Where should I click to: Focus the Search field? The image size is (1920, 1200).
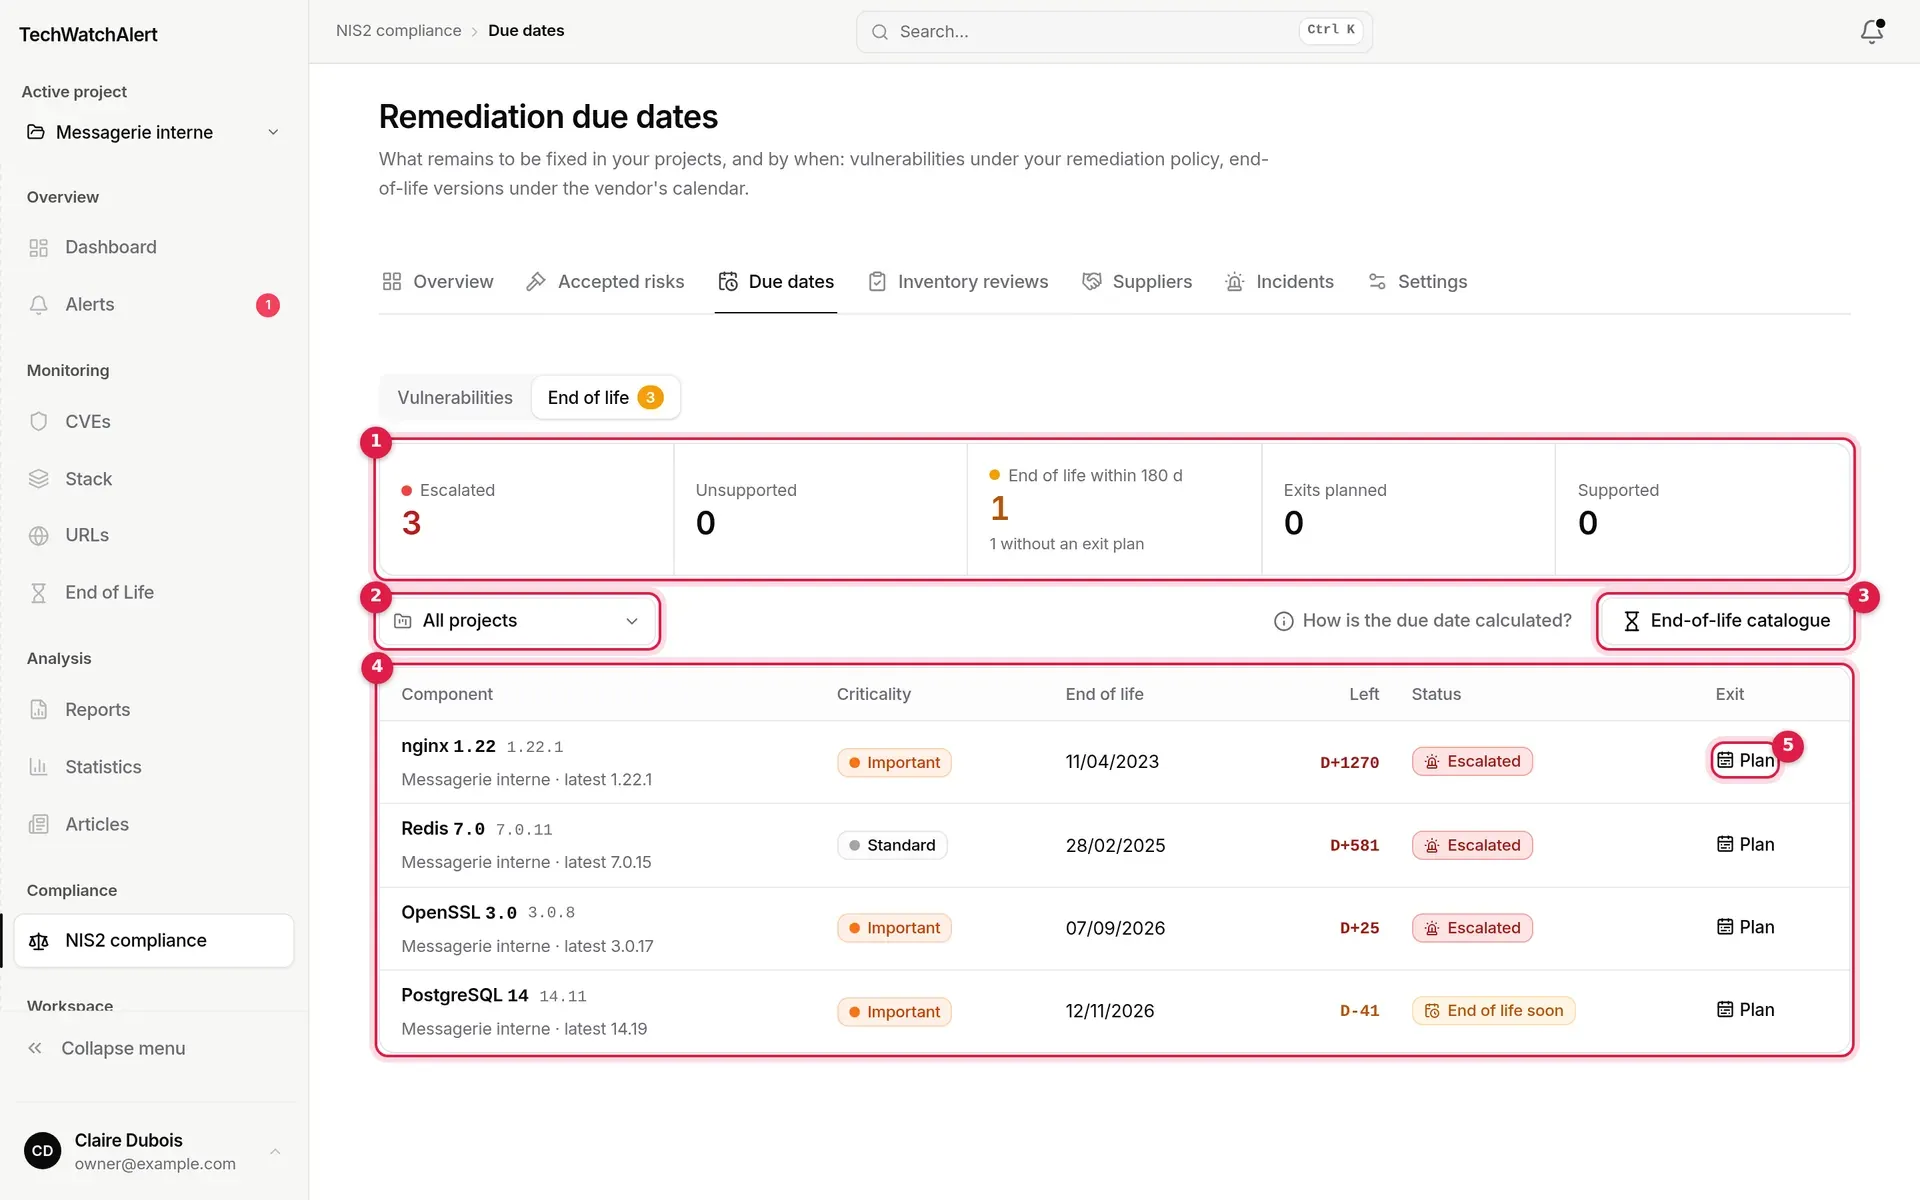coord(1114,32)
